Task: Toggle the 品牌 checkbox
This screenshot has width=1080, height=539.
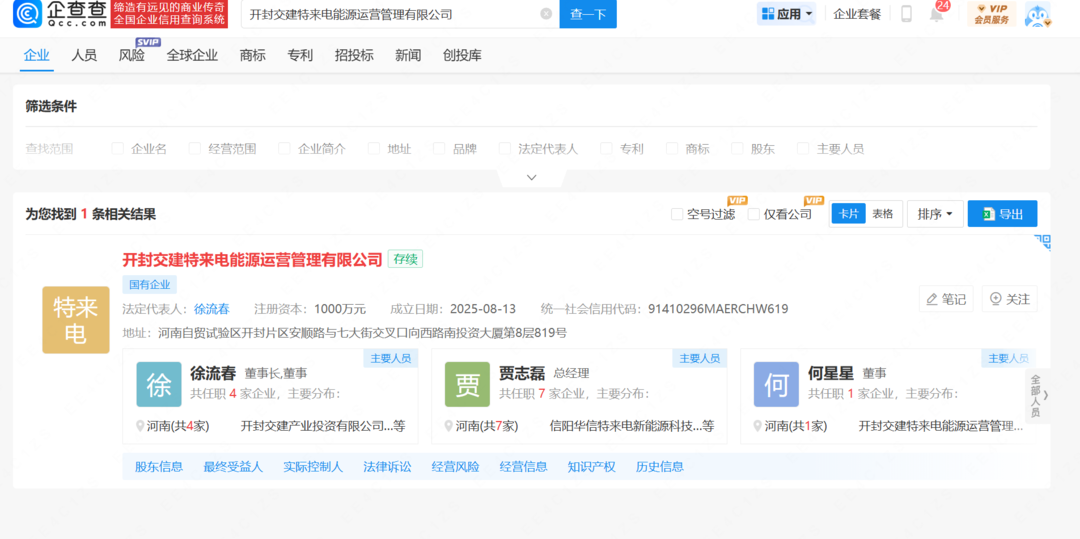Action: 439,148
